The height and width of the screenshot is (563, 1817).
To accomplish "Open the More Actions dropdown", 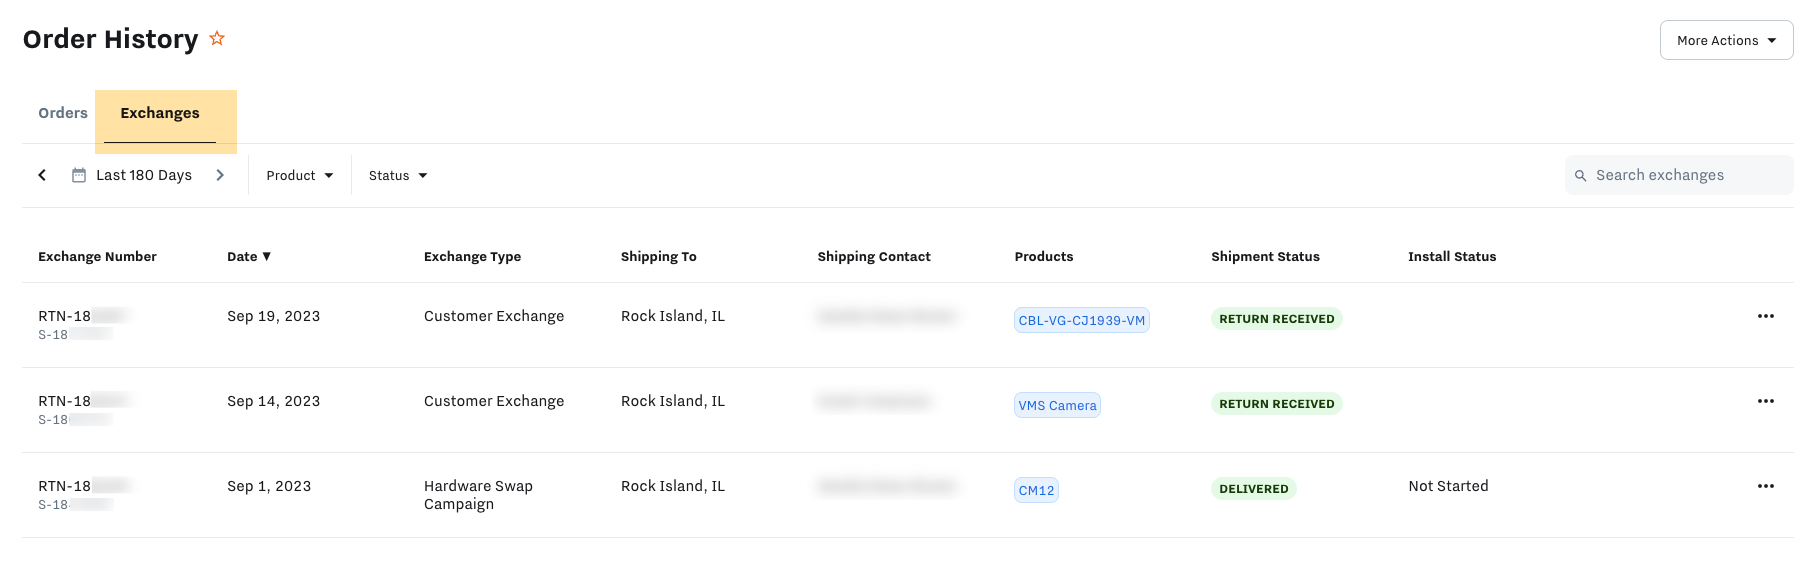I will (x=1726, y=41).
